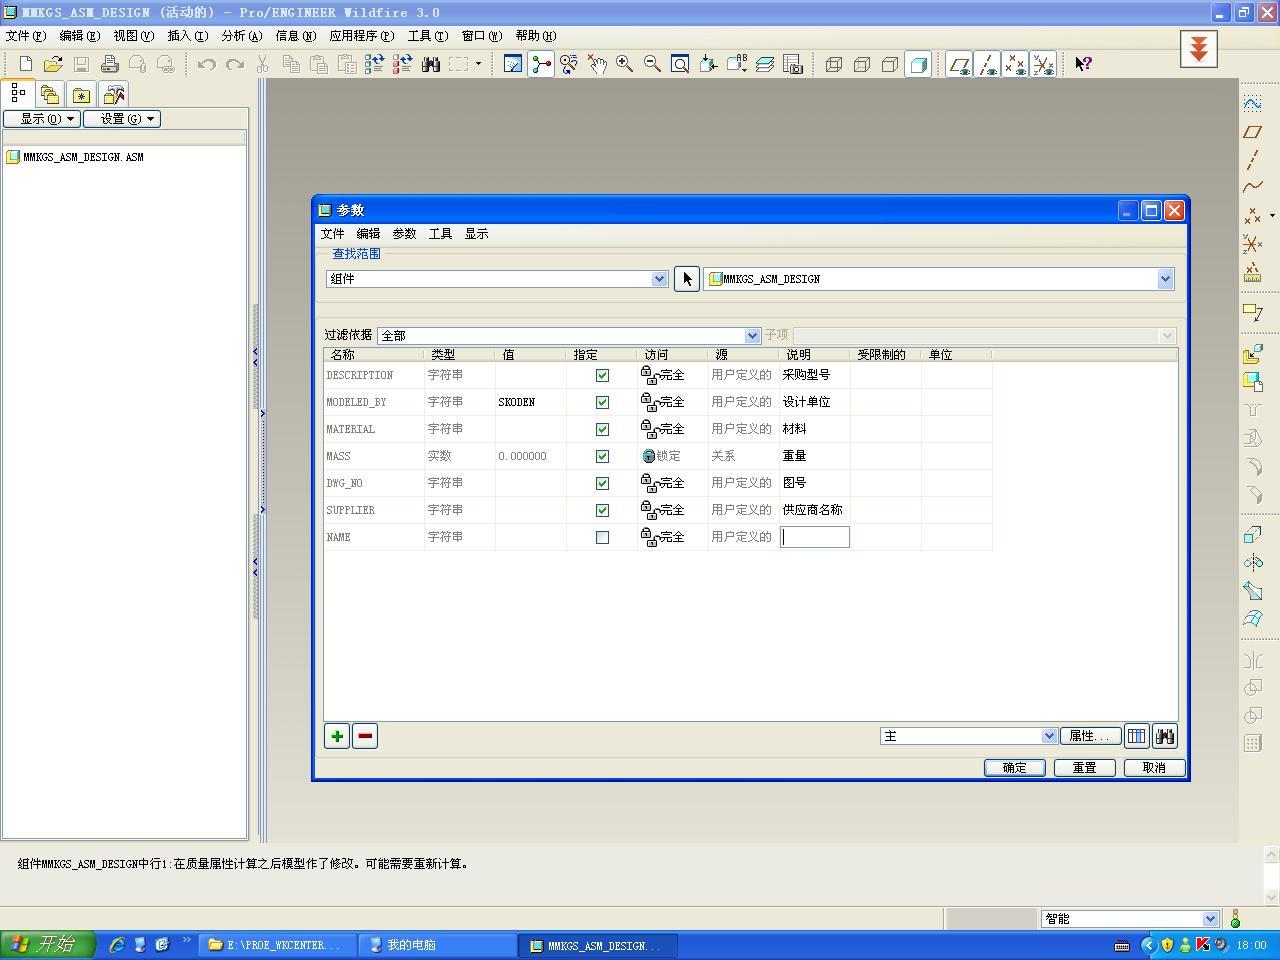This screenshot has height=960, width=1280.
Task: Open the 过滤依据 全部 filter dropdown
Action: coord(569,335)
